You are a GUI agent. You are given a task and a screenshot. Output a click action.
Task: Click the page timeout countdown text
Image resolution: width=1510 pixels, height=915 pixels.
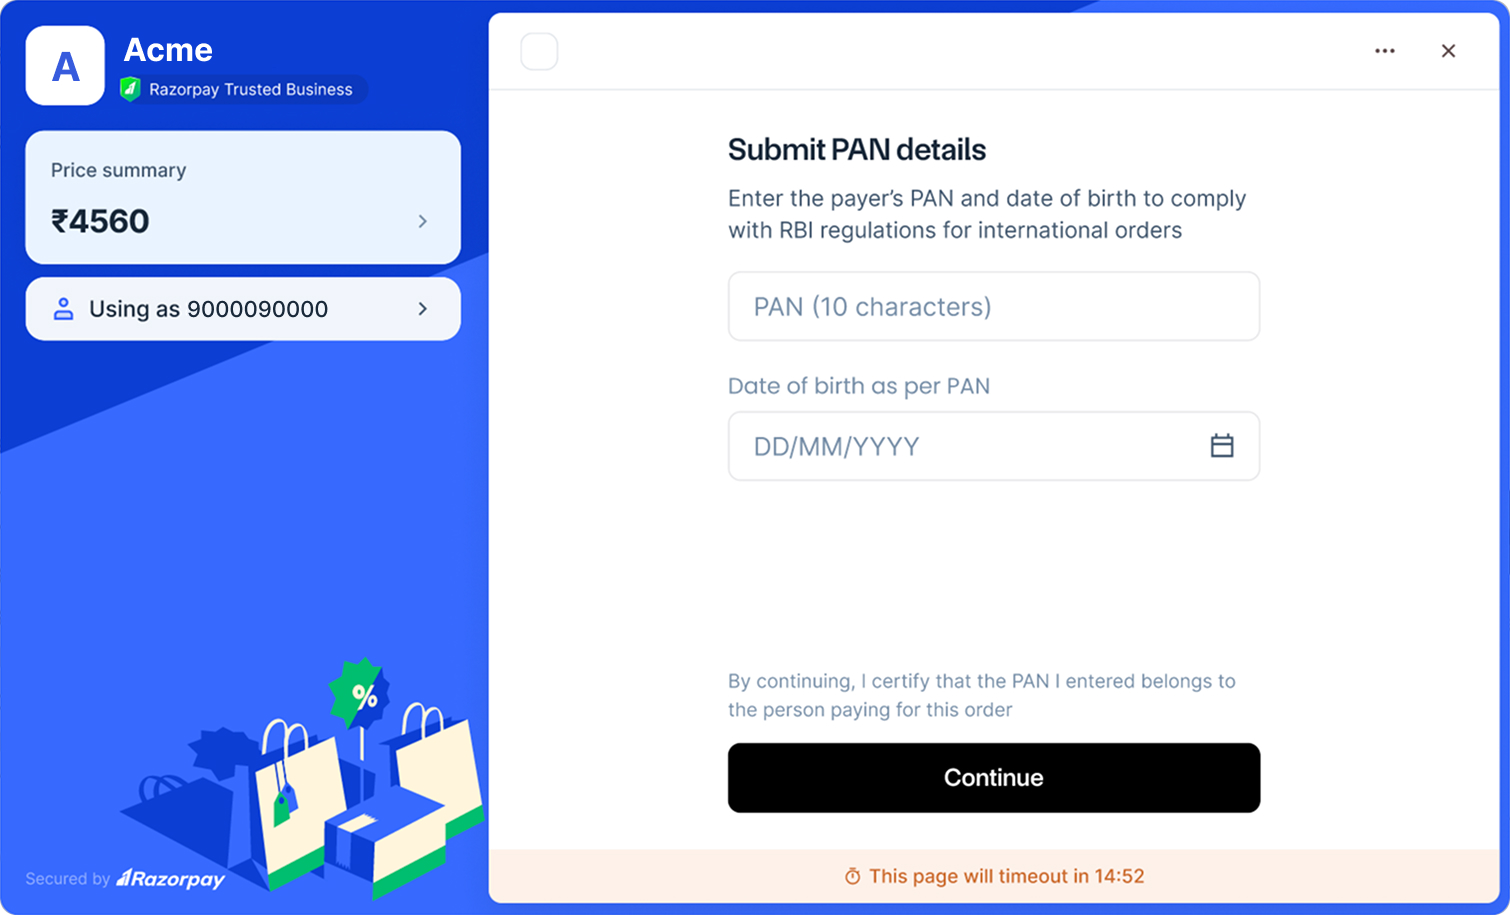[x=1006, y=877]
